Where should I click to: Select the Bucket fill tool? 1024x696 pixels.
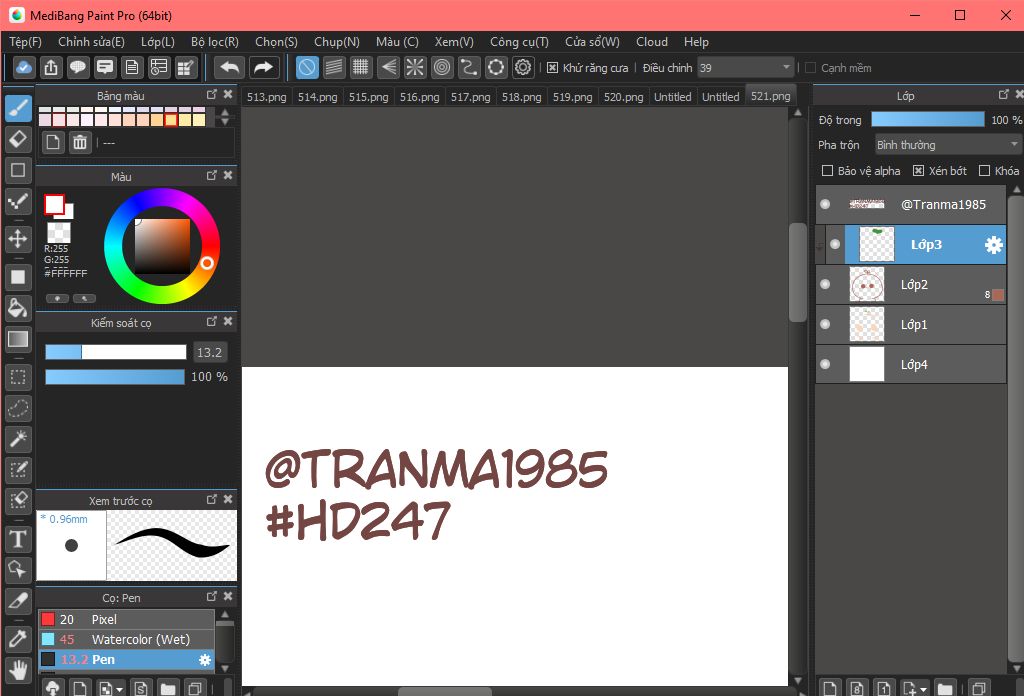click(18, 308)
